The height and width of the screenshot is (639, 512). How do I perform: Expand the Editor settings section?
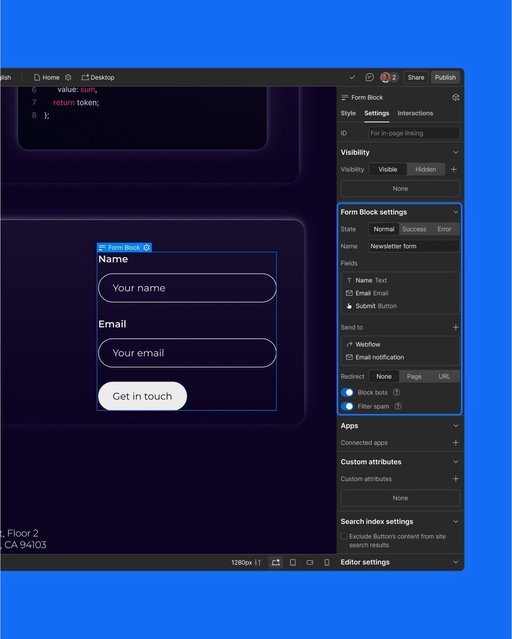(x=456, y=562)
